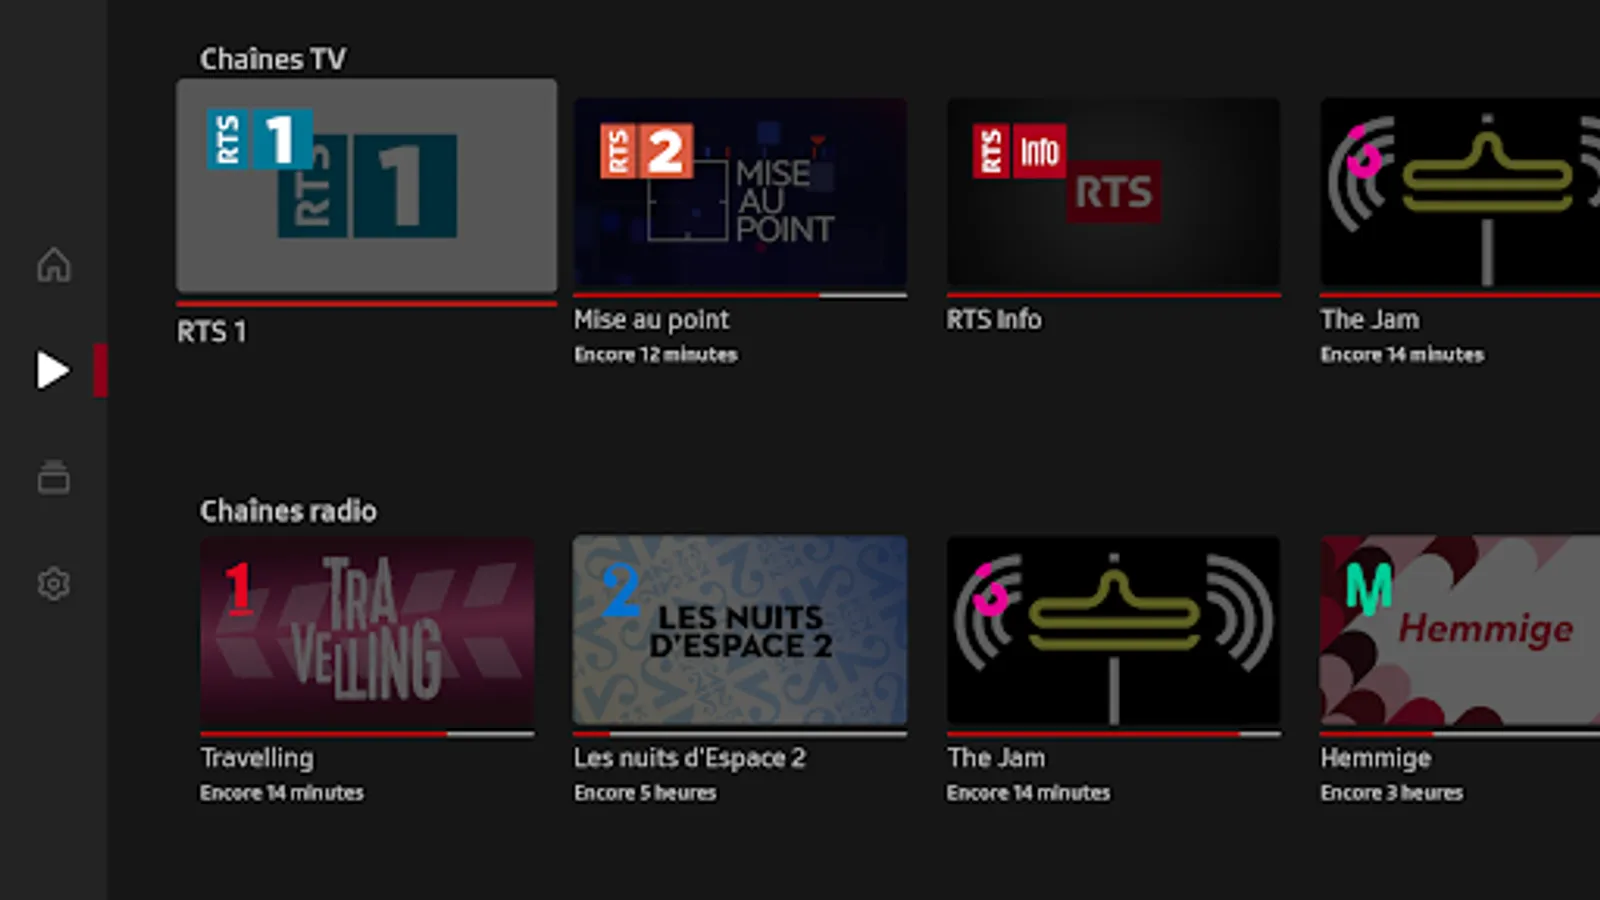Play the Les nuits d'Espace 2 thumbnail
The image size is (1600, 900).
(740, 631)
